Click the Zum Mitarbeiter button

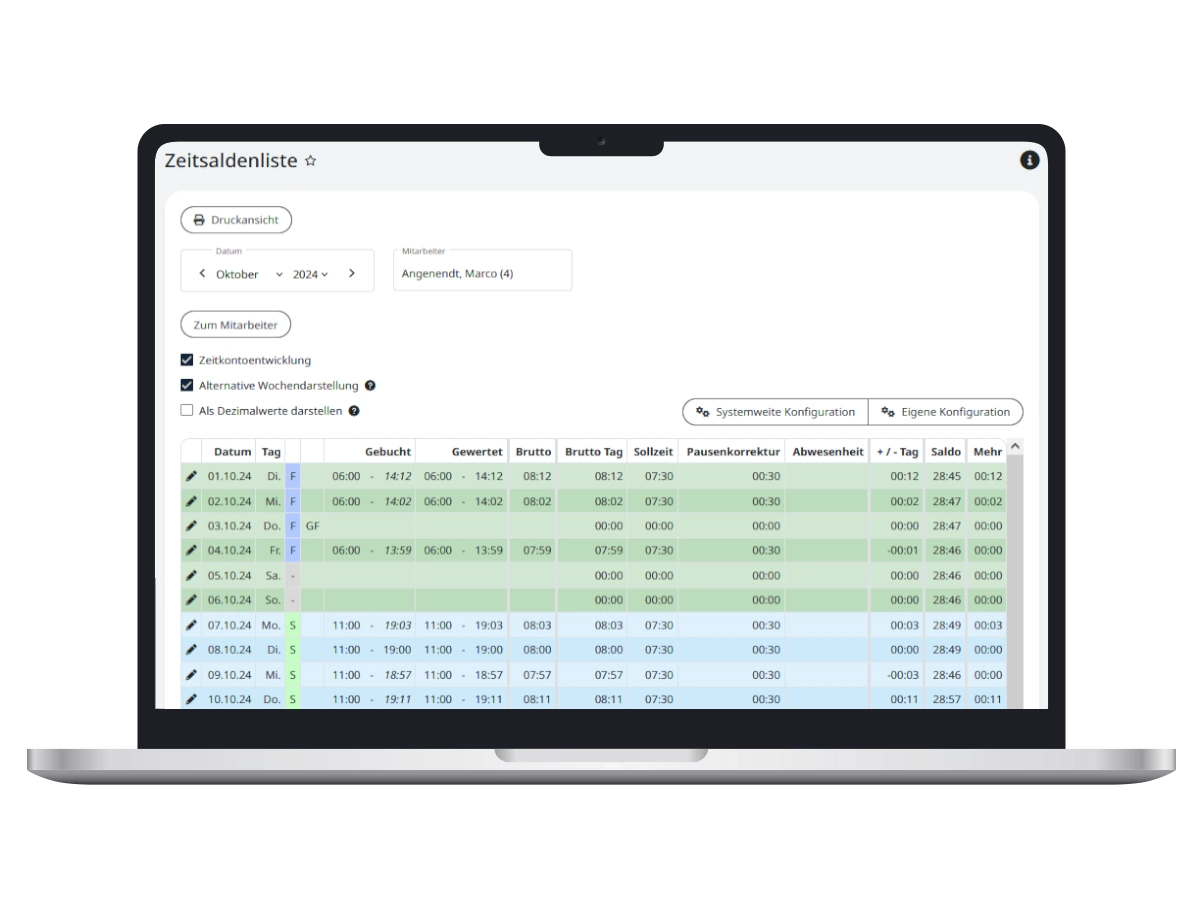click(236, 325)
